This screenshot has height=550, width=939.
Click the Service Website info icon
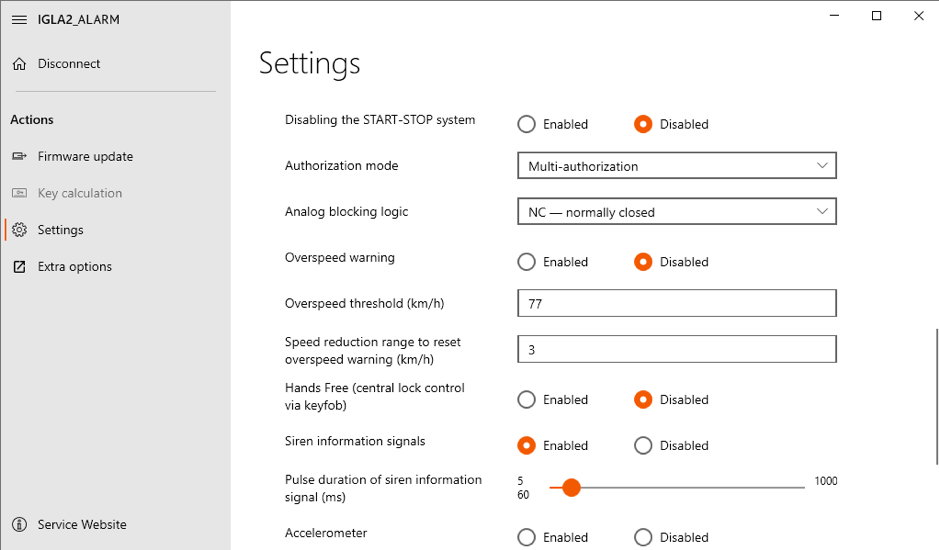point(19,525)
